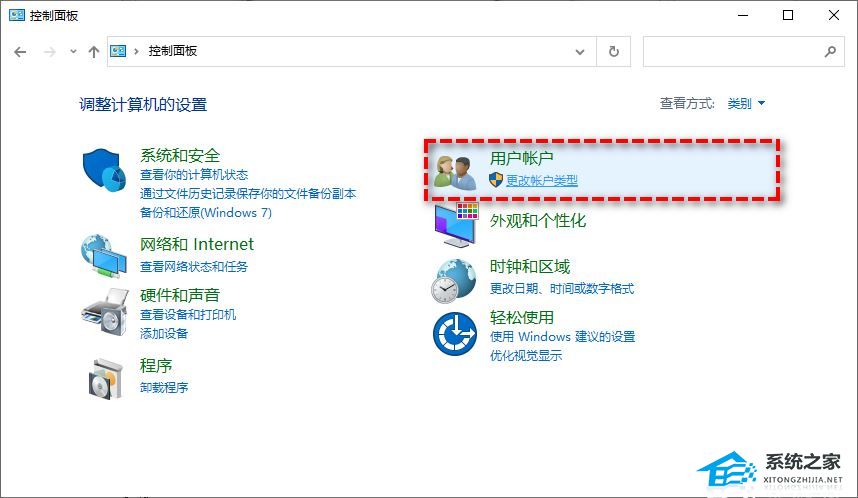Screen dimensions: 858x498
Task: Click the back arrow navigation button
Action: click(x=20, y=51)
